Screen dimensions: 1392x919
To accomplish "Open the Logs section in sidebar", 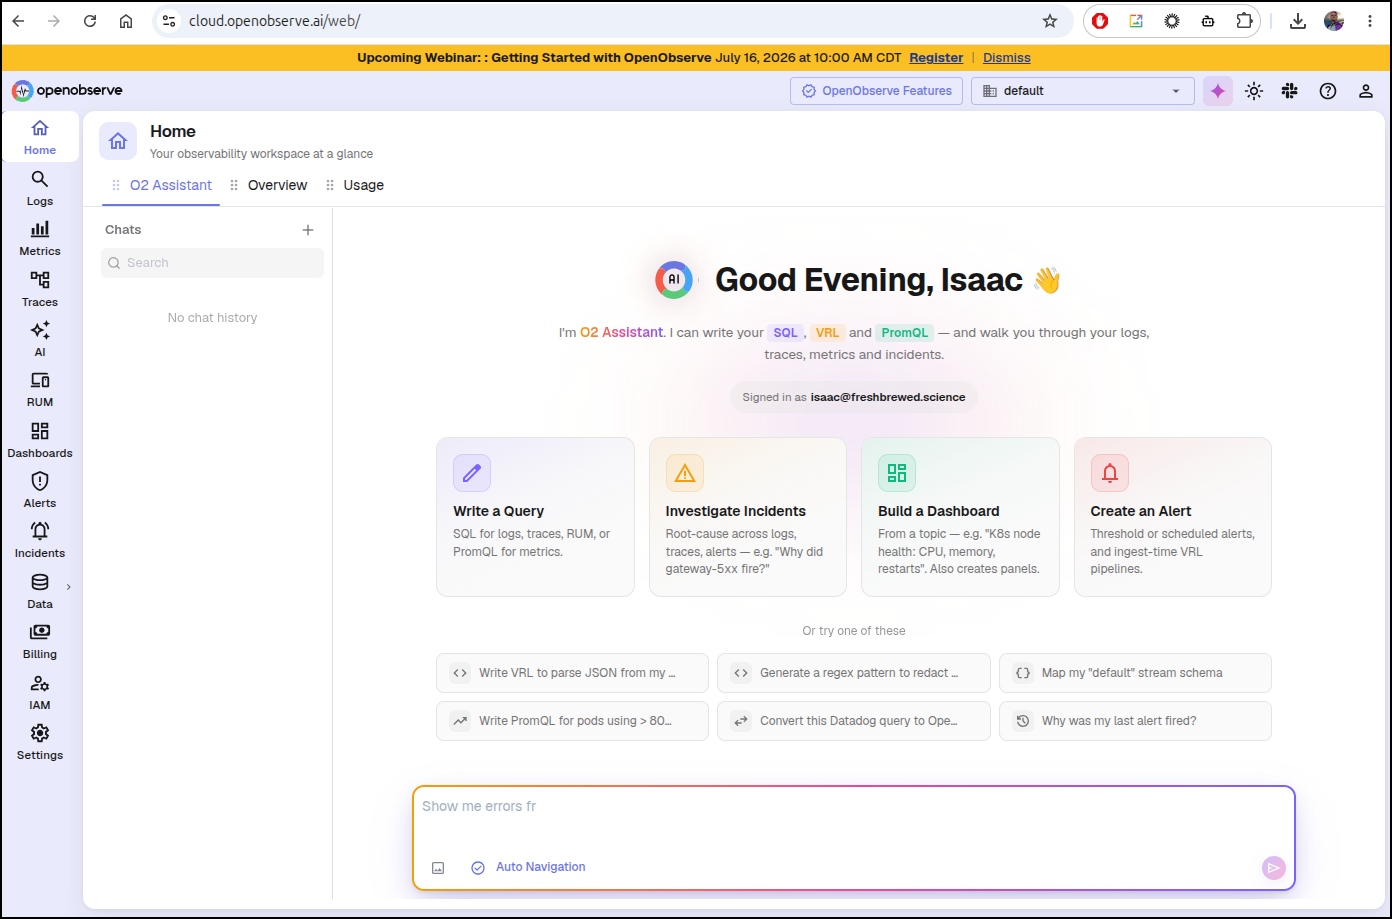I will (x=40, y=188).
